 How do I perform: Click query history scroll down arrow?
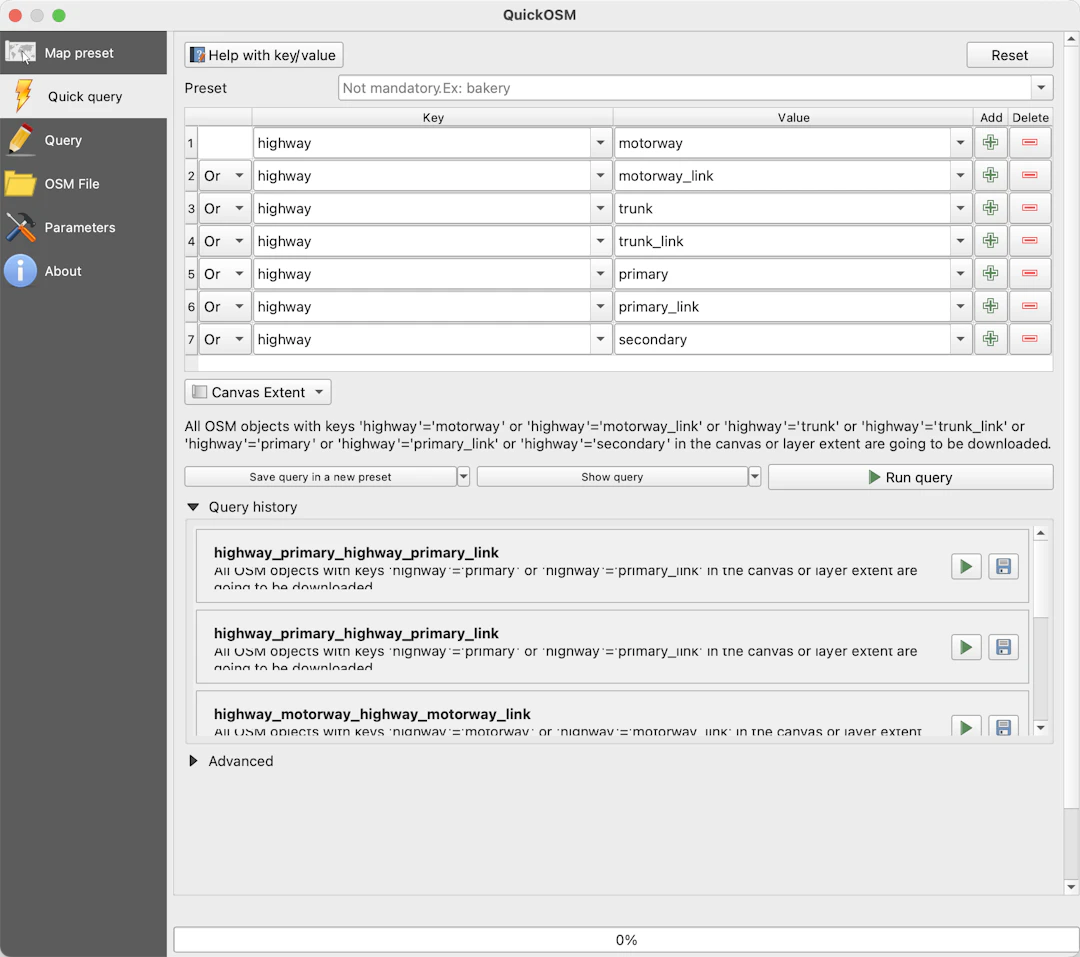tap(1041, 728)
